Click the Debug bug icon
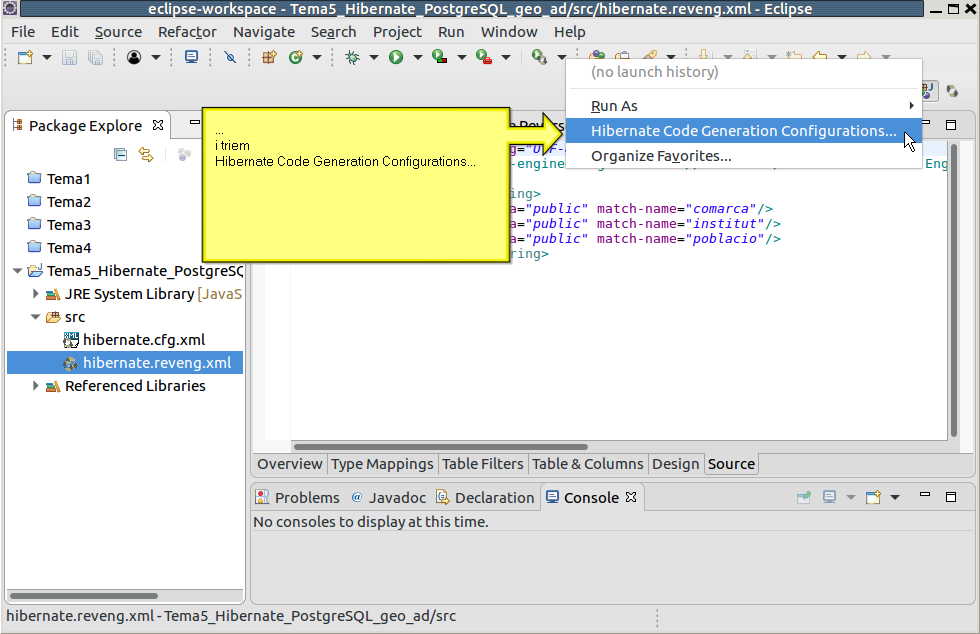980x634 pixels. point(352,58)
